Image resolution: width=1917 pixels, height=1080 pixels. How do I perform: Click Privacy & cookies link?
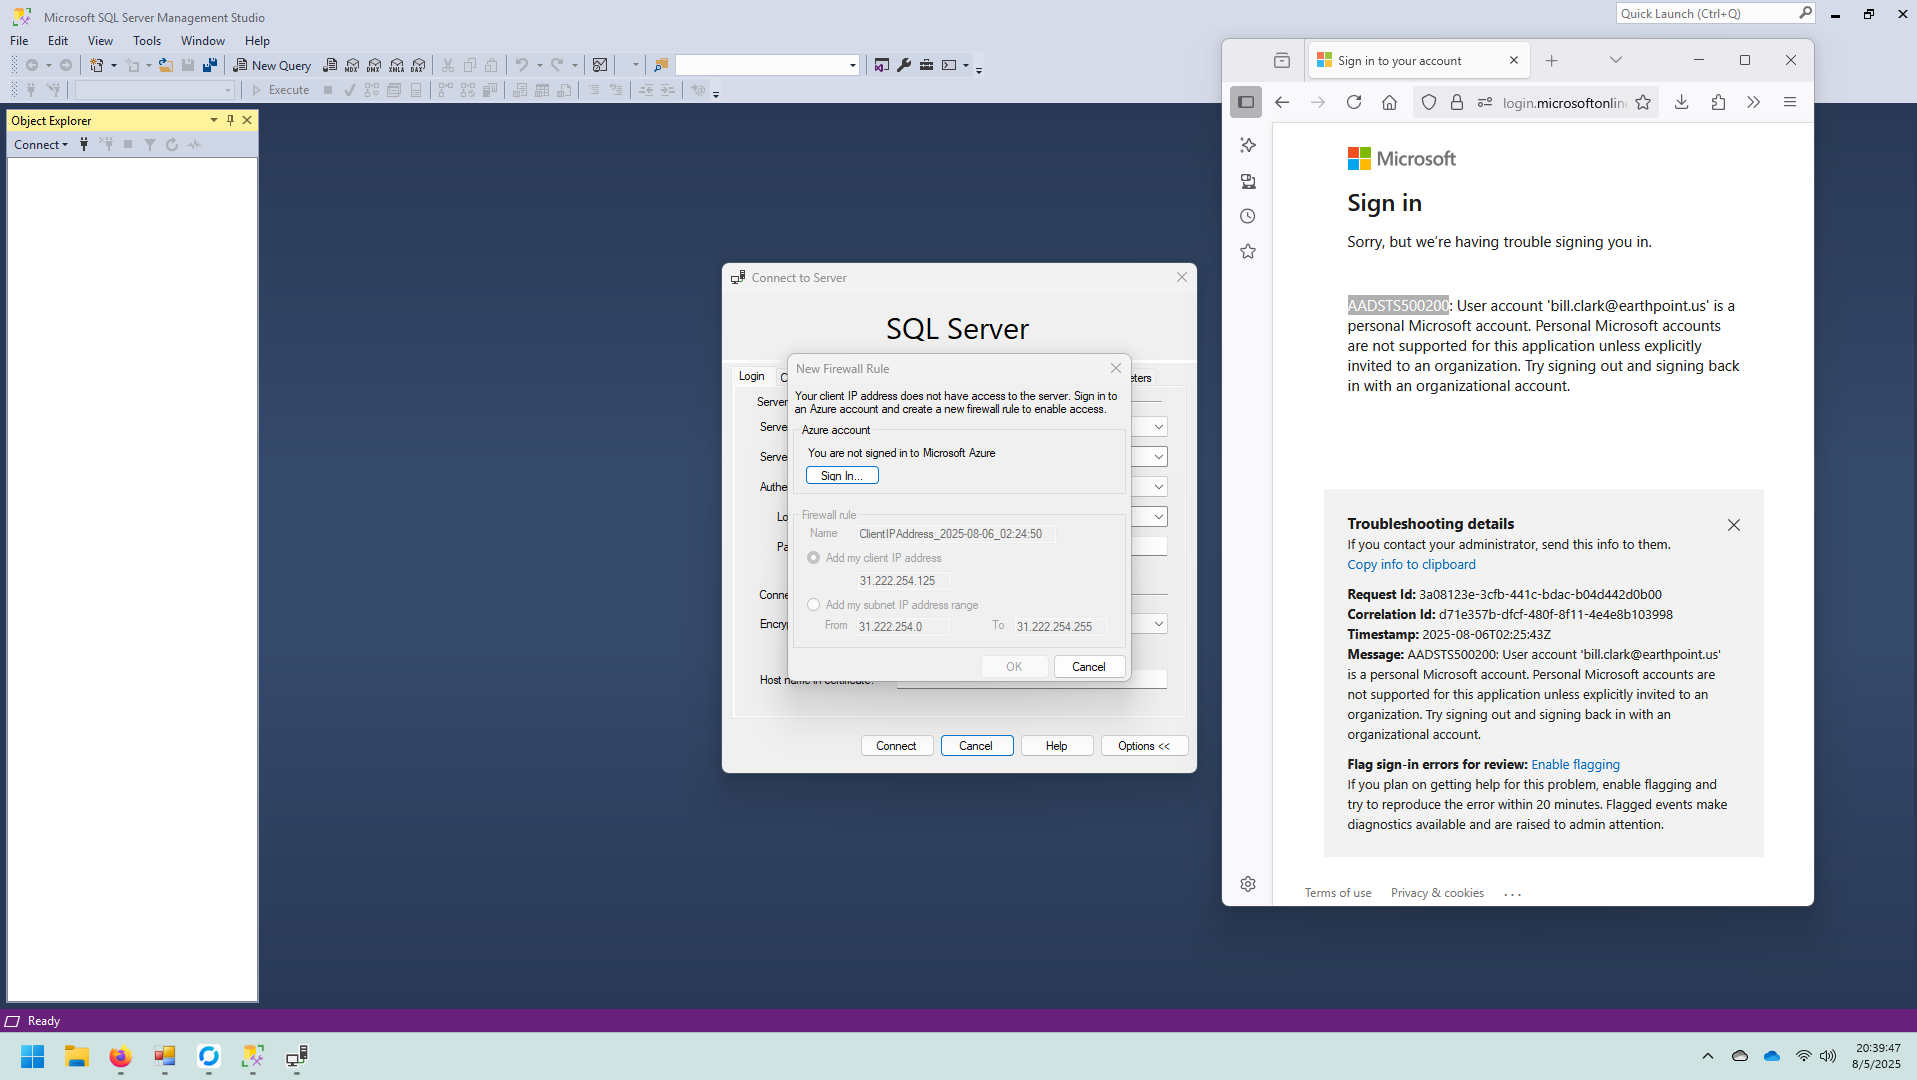click(x=1437, y=893)
